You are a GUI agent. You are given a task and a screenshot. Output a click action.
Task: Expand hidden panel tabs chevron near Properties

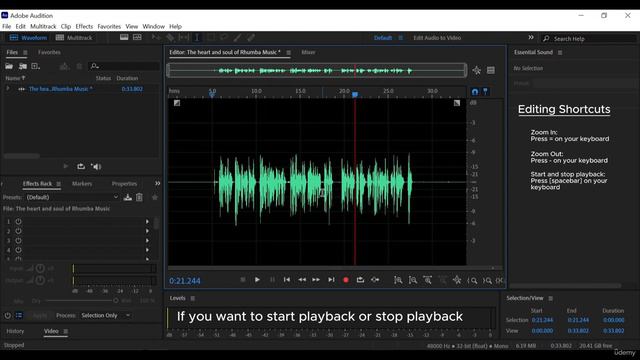coord(158,184)
